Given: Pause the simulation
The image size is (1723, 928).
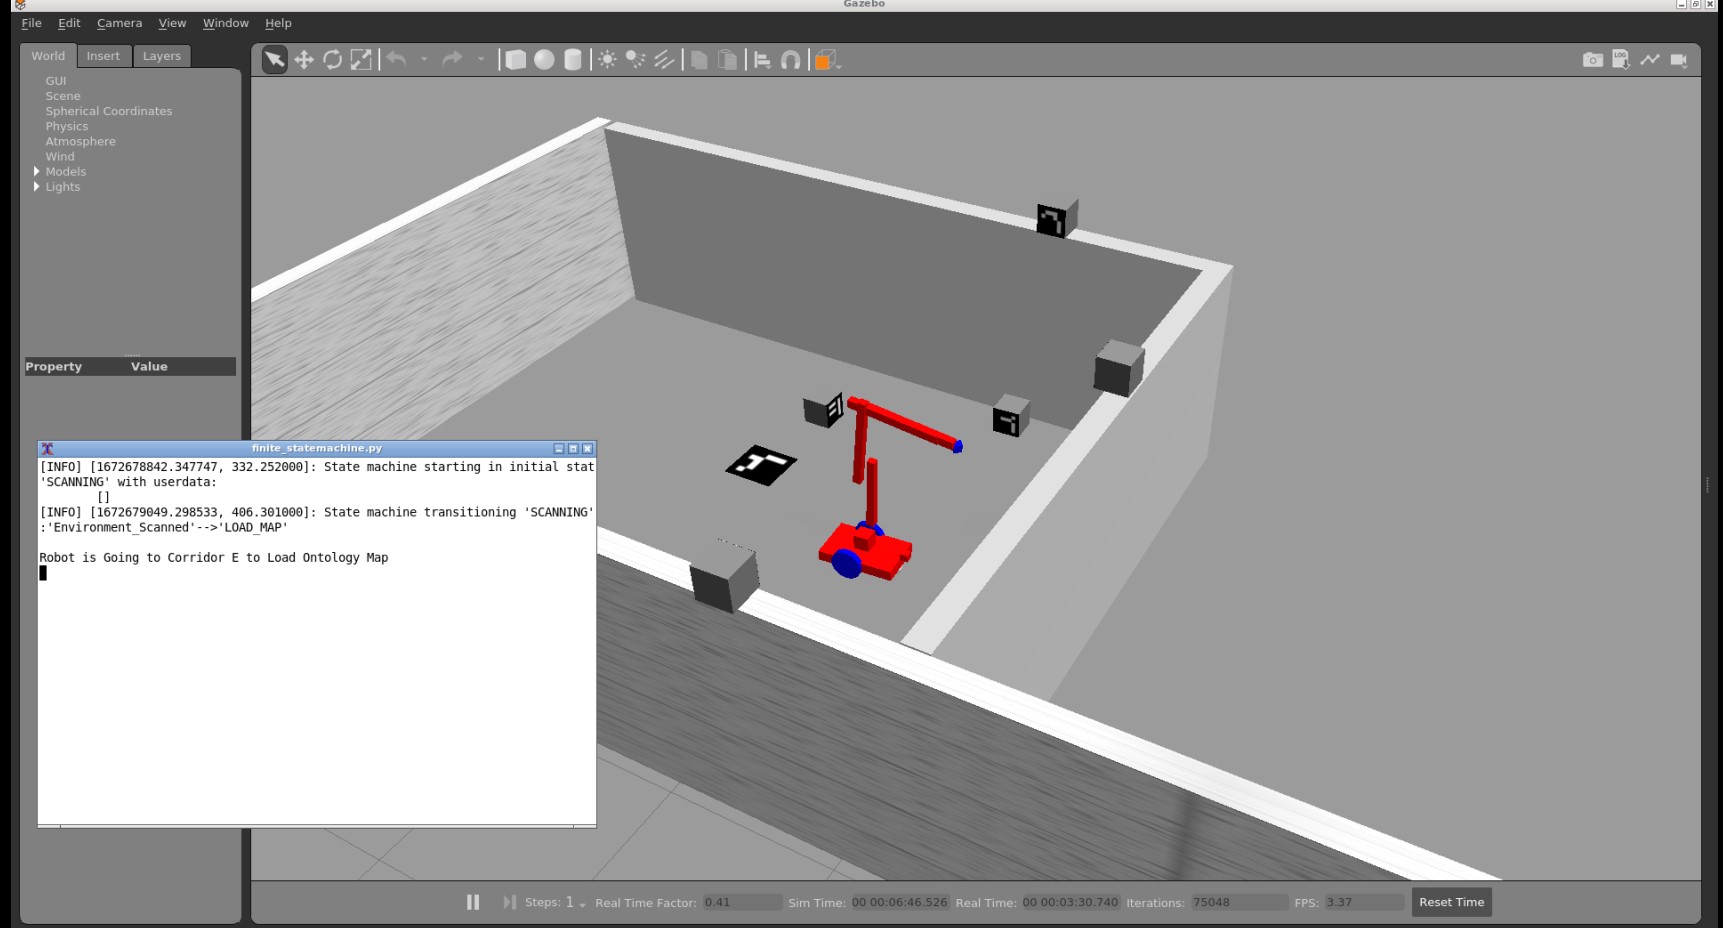Looking at the screenshot, I should coord(472,902).
